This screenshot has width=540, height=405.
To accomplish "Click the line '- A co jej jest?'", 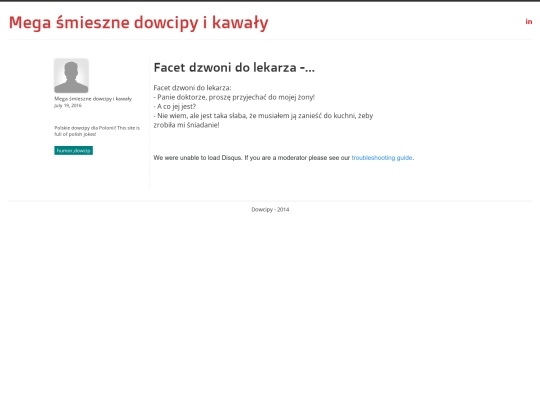I will (175, 106).
